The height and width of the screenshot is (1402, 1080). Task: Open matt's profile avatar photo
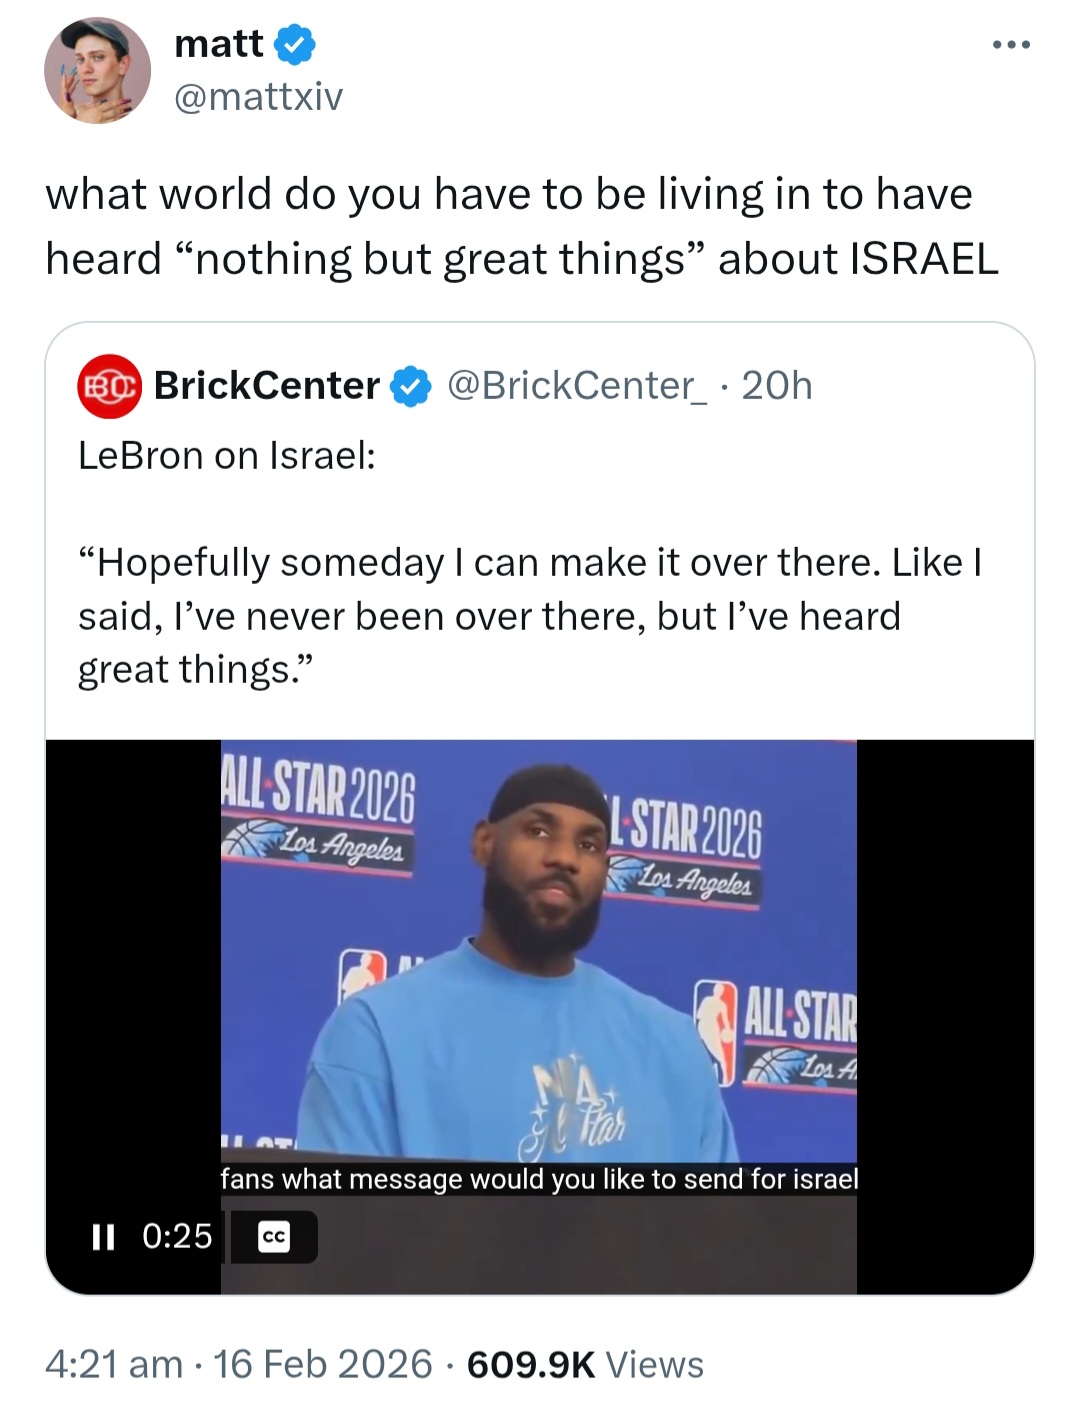[97, 70]
